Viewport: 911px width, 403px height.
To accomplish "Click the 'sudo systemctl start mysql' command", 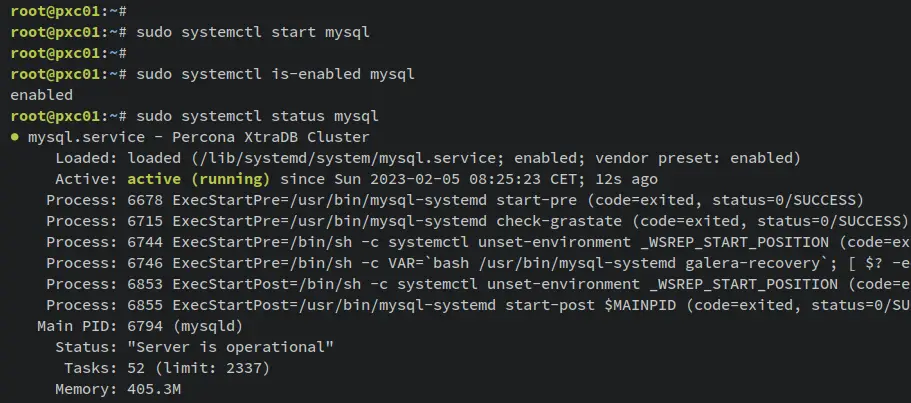I will point(253,33).
